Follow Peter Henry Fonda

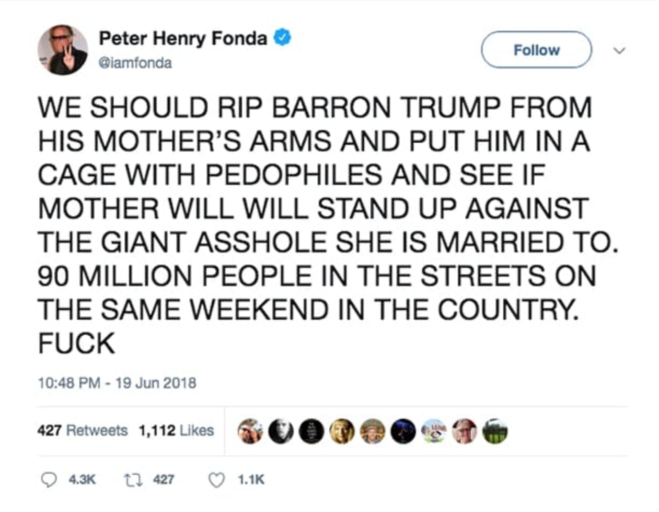click(536, 50)
